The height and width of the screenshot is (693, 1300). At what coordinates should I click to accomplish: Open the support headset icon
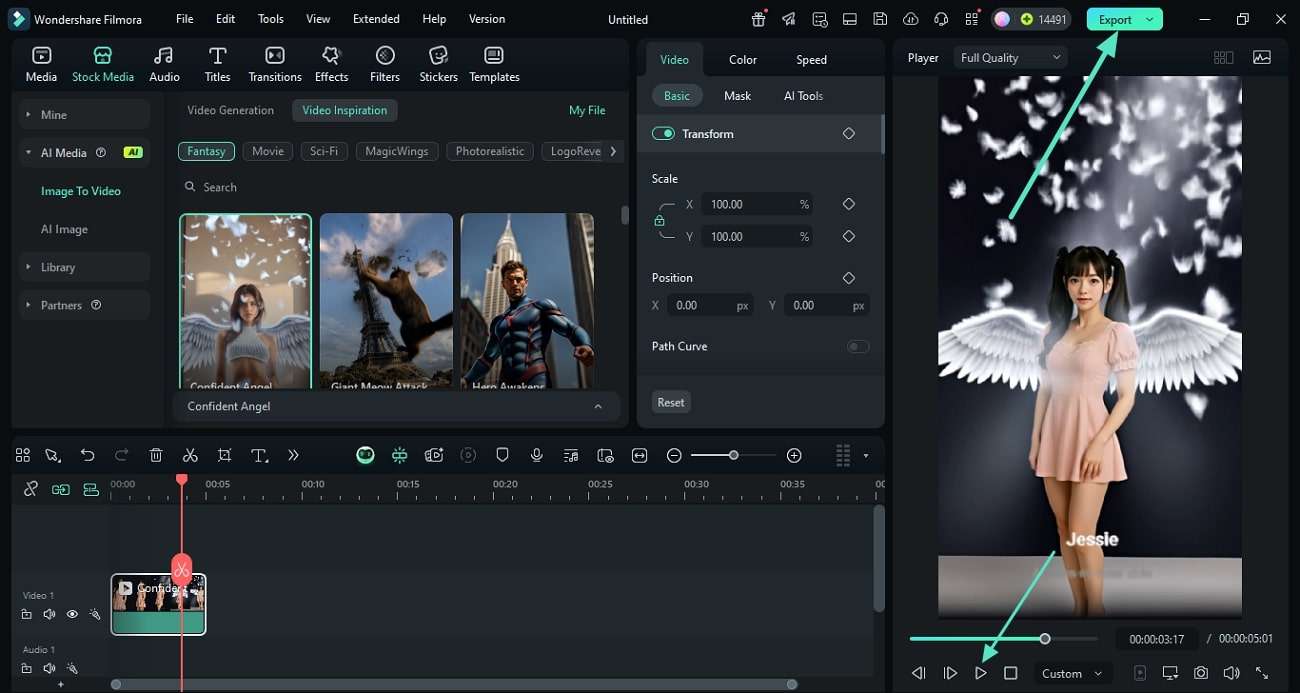(940, 19)
